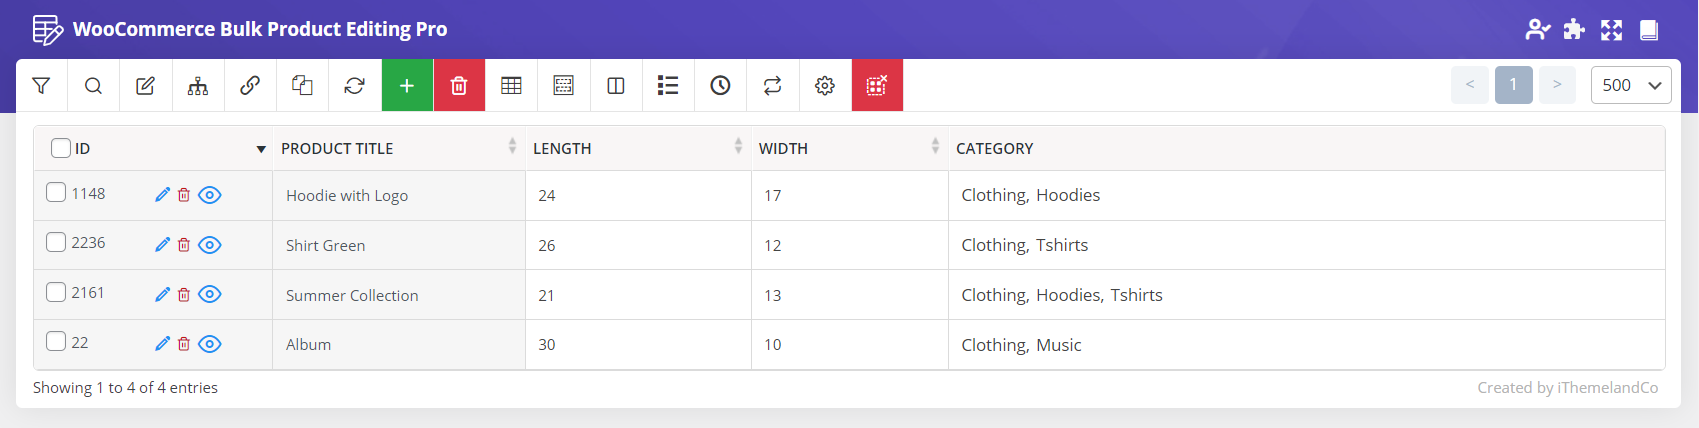Click the red trash delete toolbar button
The width and height of the screenshot is (1699, 428).
pyautogui.click(x=459, y=86)
